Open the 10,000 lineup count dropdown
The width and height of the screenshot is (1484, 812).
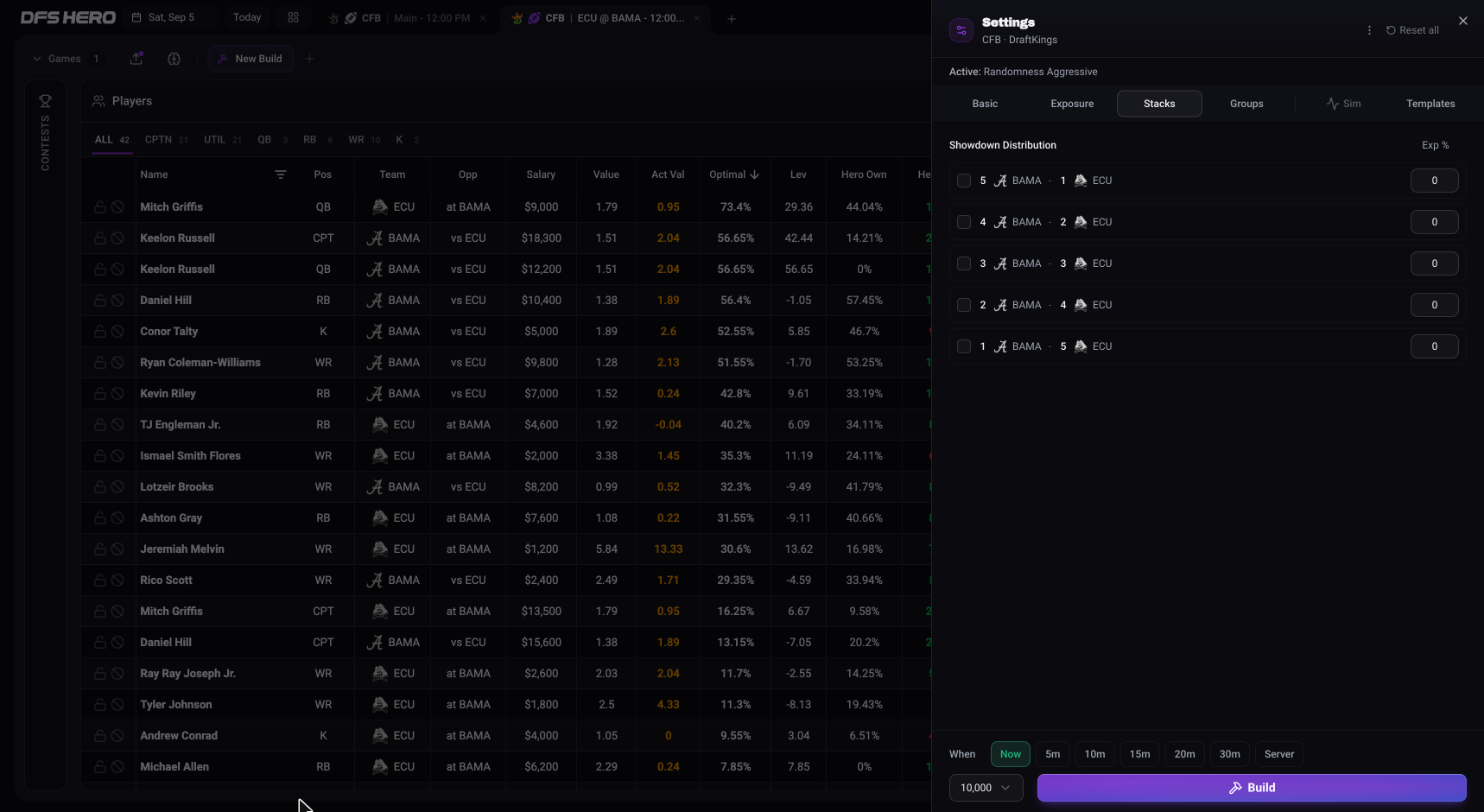986,788
